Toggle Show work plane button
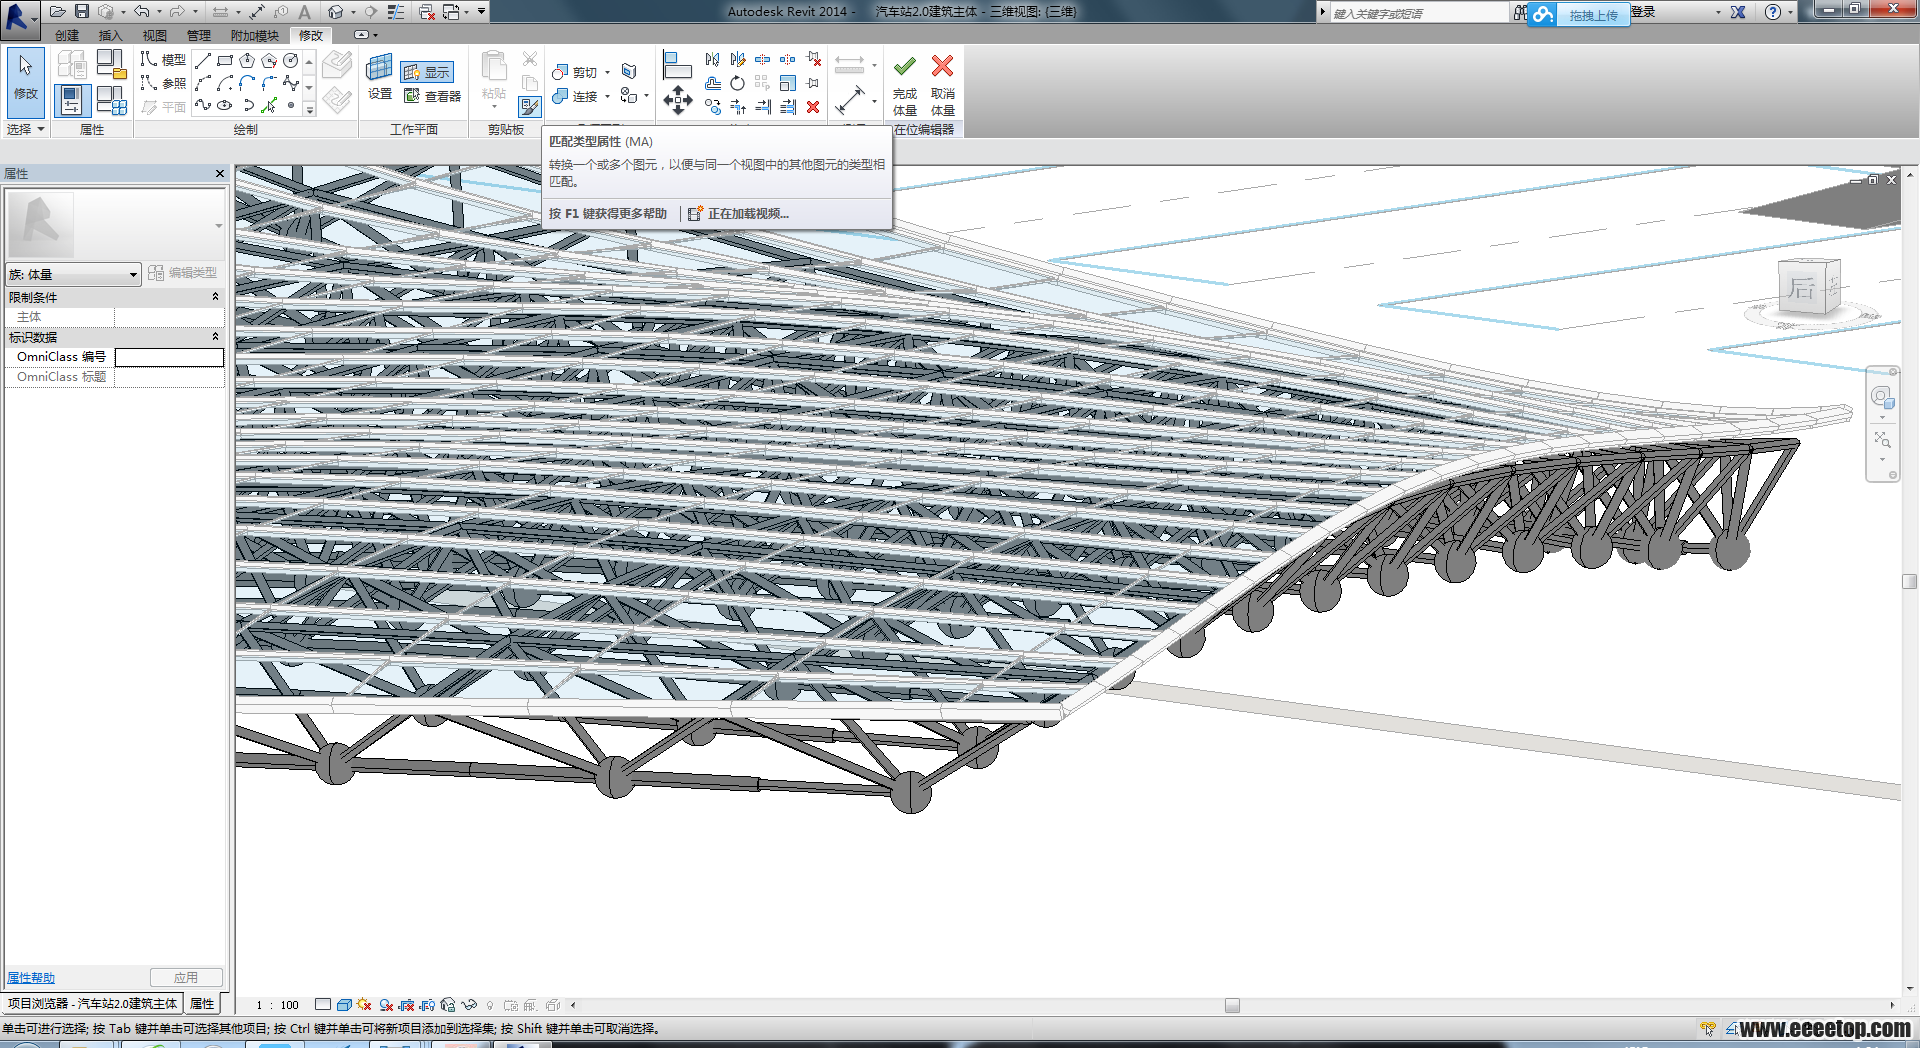The height and width of the screenshot is (1048, 1920). [x=427, y=72]
